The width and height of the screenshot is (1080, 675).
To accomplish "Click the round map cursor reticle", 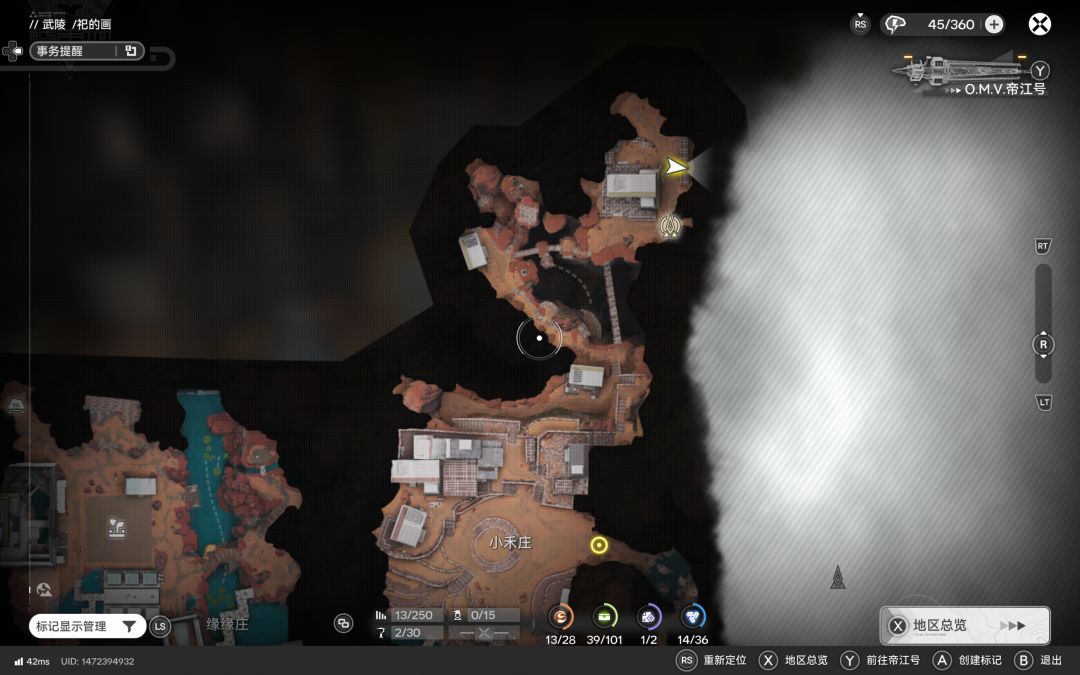I will pos(539,338).
